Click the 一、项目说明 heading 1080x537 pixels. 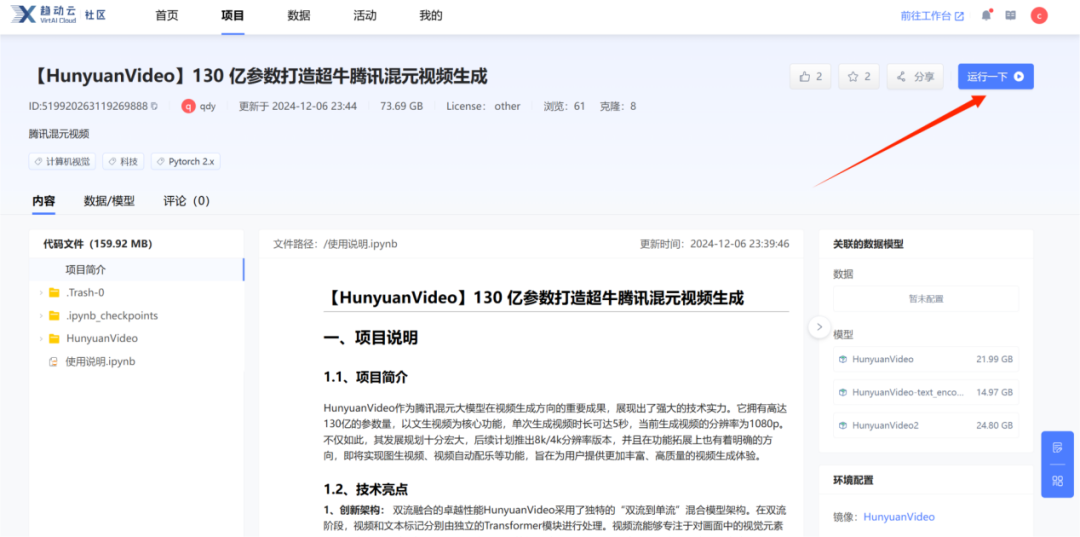pyautogui.click(x=371, y=338)
